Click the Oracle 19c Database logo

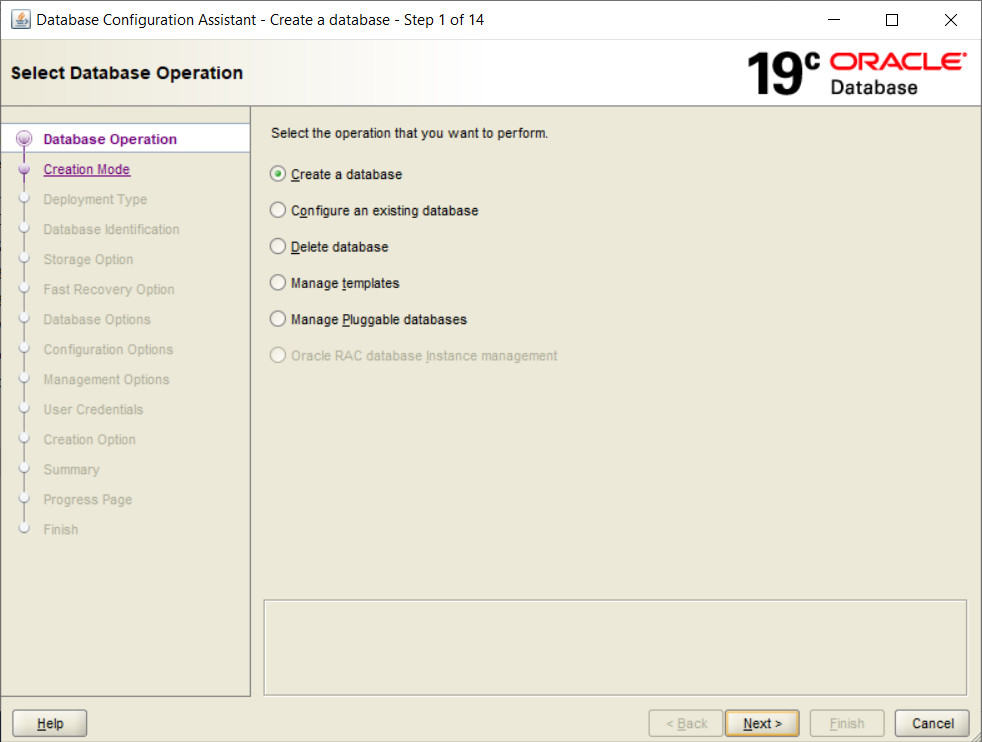(857, 73)
